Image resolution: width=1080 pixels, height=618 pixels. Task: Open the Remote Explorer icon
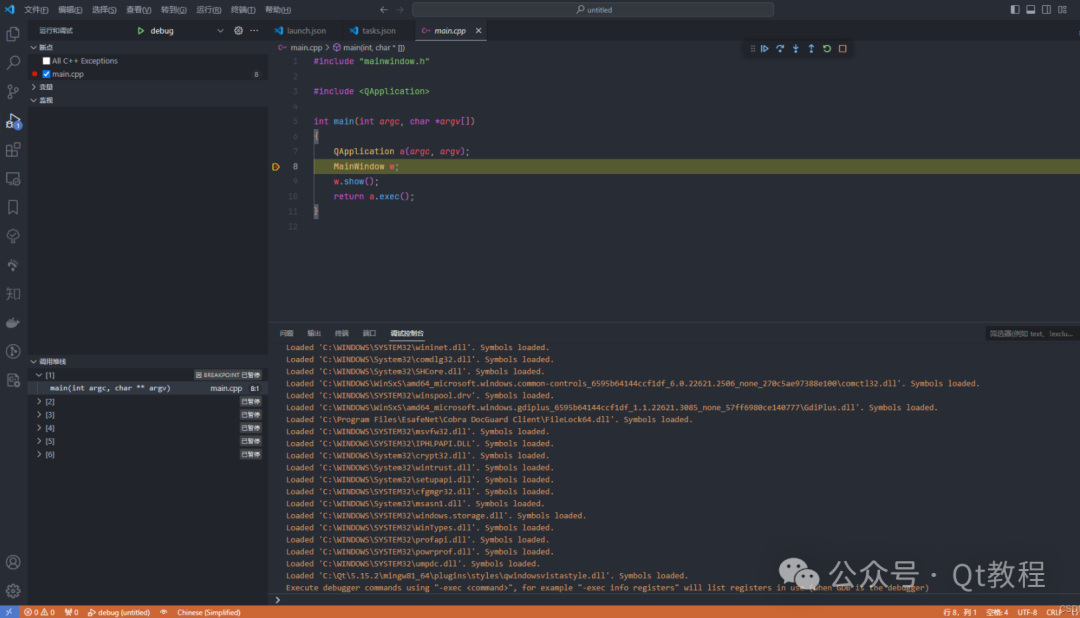[13, 178]
